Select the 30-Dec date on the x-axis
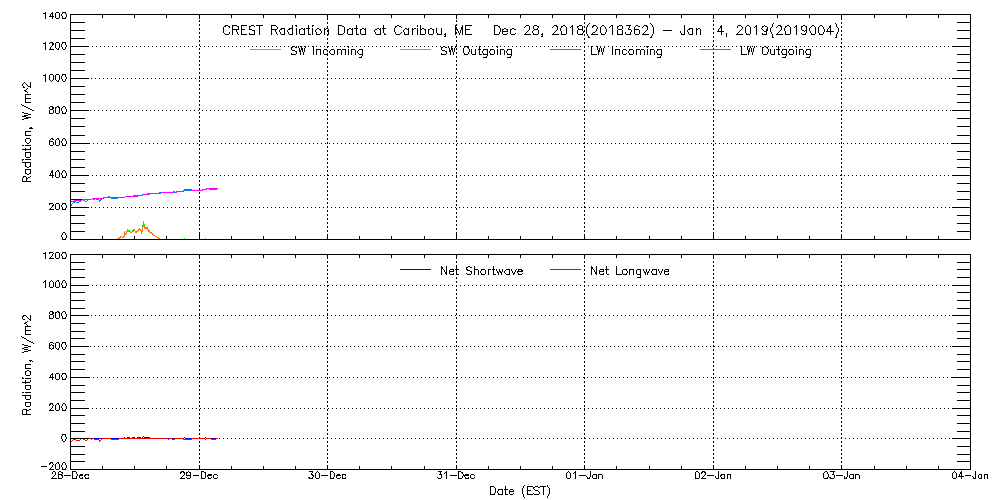This screenshot has height=500, width=1000. (328, 476)
